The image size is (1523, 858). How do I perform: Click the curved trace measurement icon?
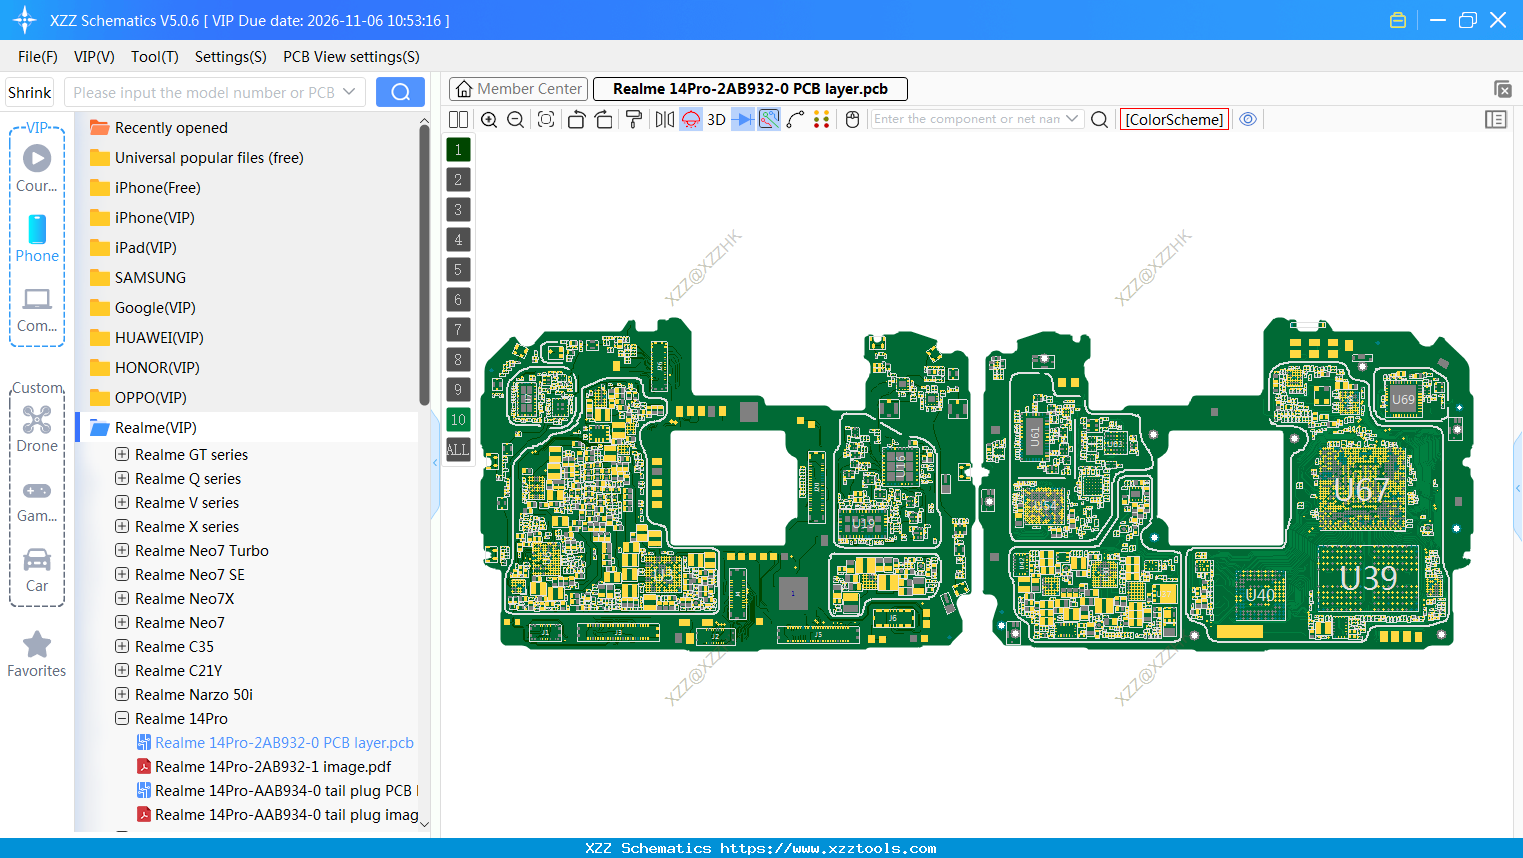click(797, 119)
